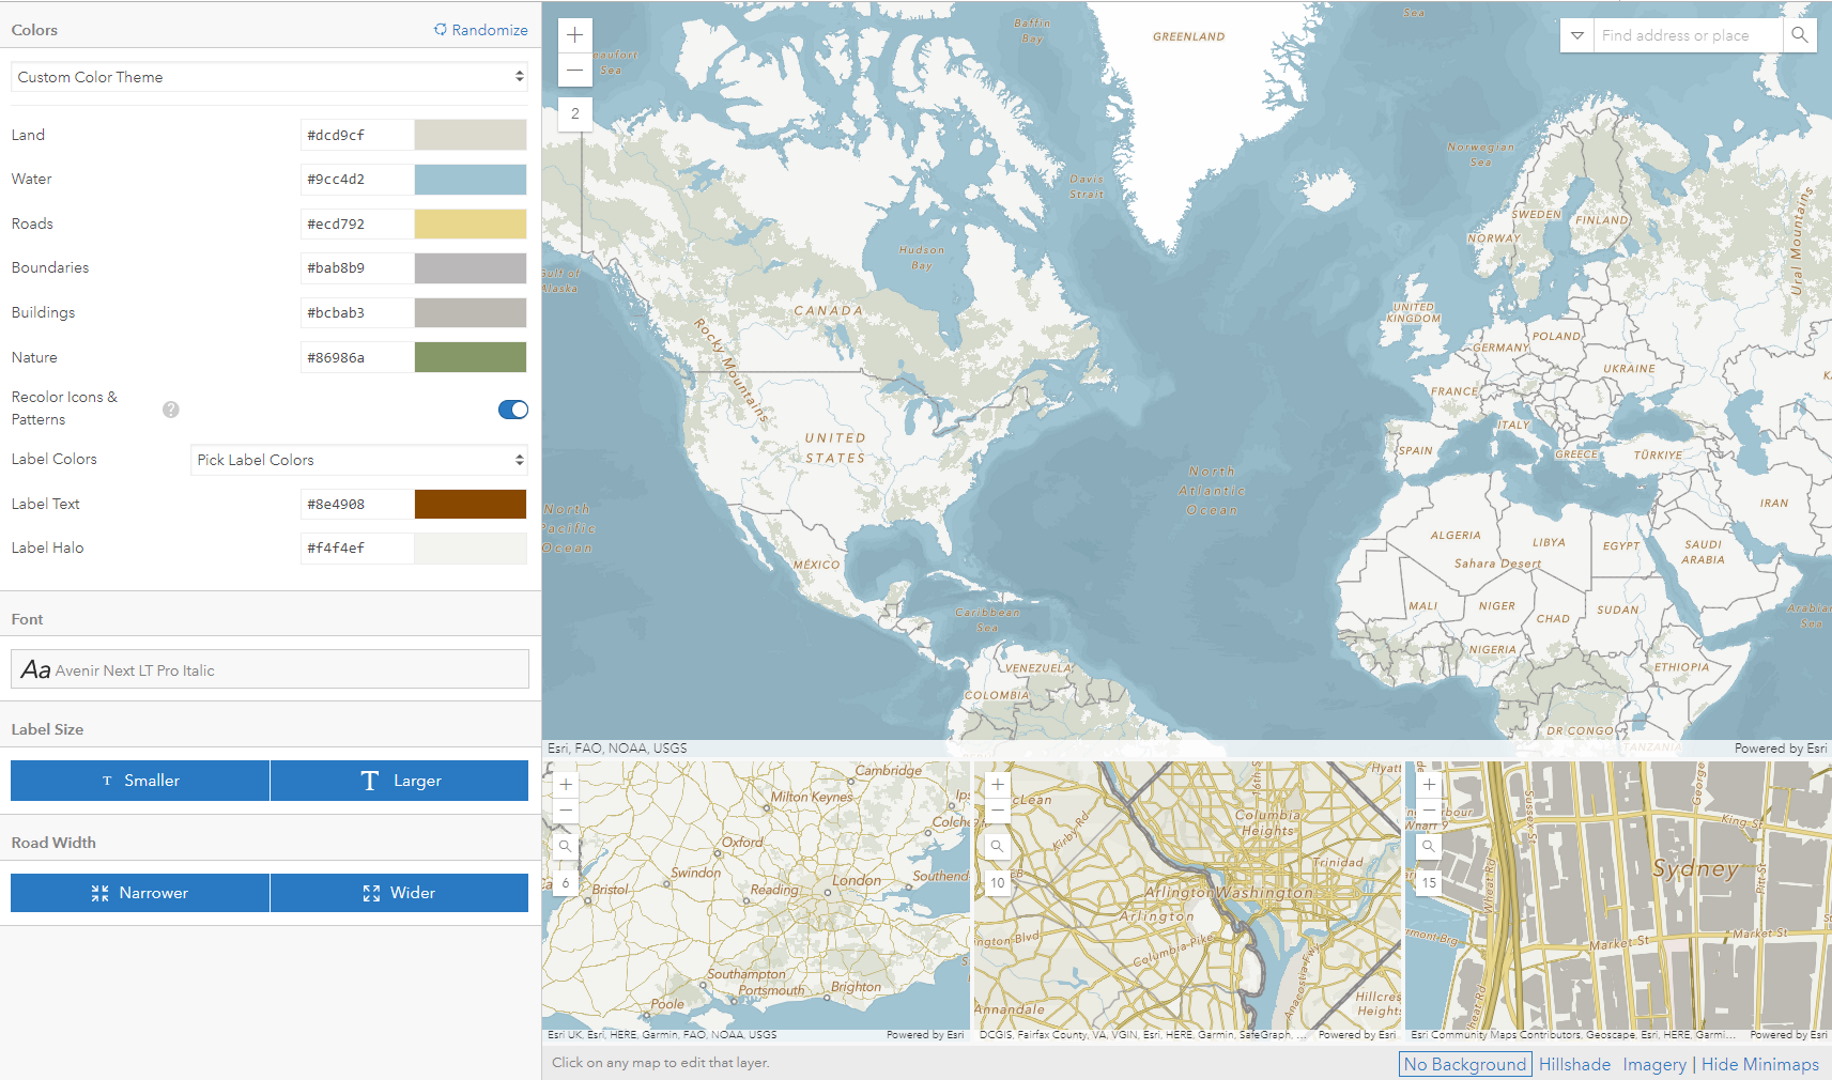Image resolution: width=1832 pixels, height=1080 pixels.
Task: Zoom out on the main map
Action: [x=575, y=69]
